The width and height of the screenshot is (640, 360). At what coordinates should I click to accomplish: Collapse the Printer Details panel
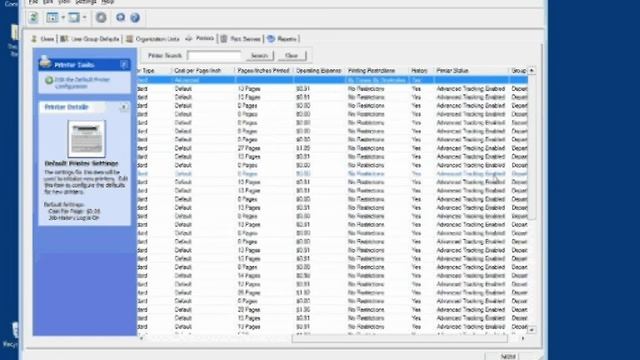click(x=124, y=107)
